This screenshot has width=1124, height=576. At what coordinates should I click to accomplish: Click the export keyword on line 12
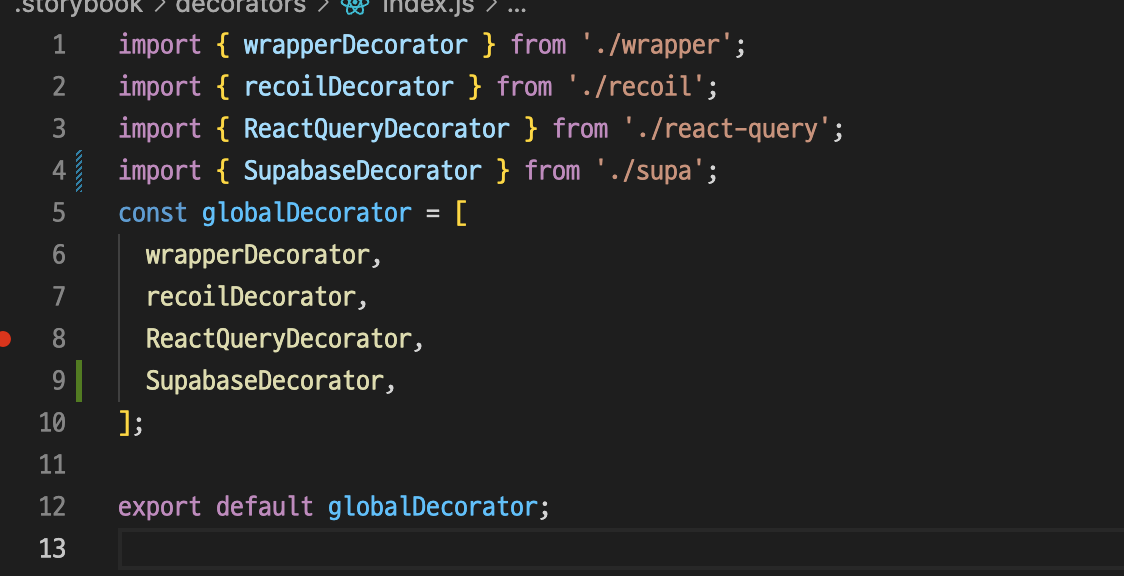tap(160, 507)
